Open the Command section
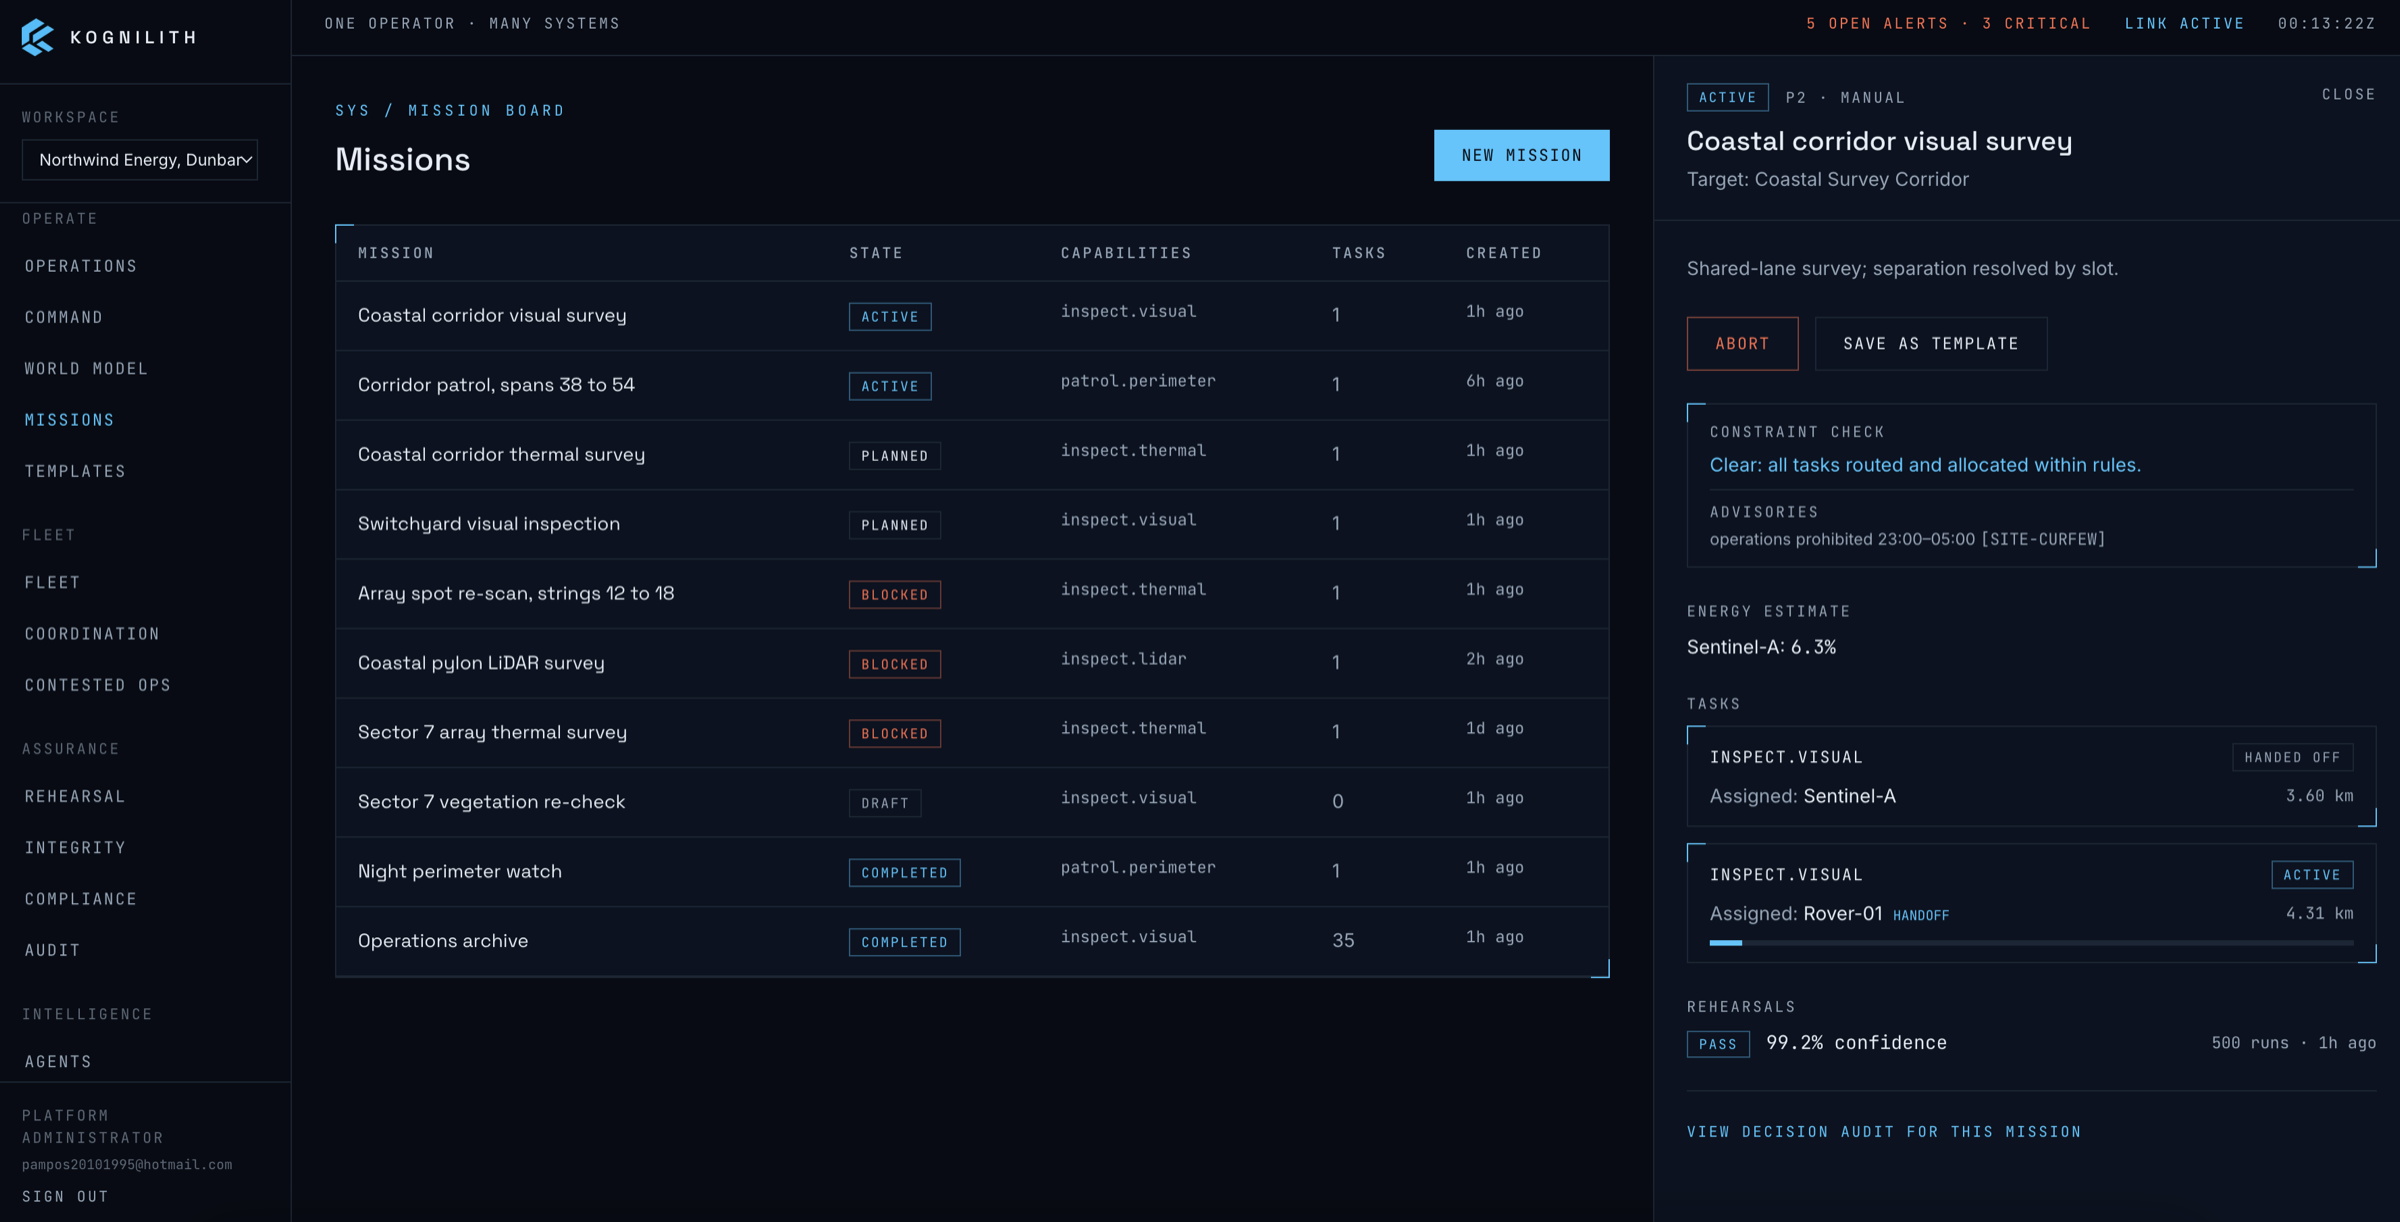The width and height of the screenshot is (2400, 1222). coord(64,317)
